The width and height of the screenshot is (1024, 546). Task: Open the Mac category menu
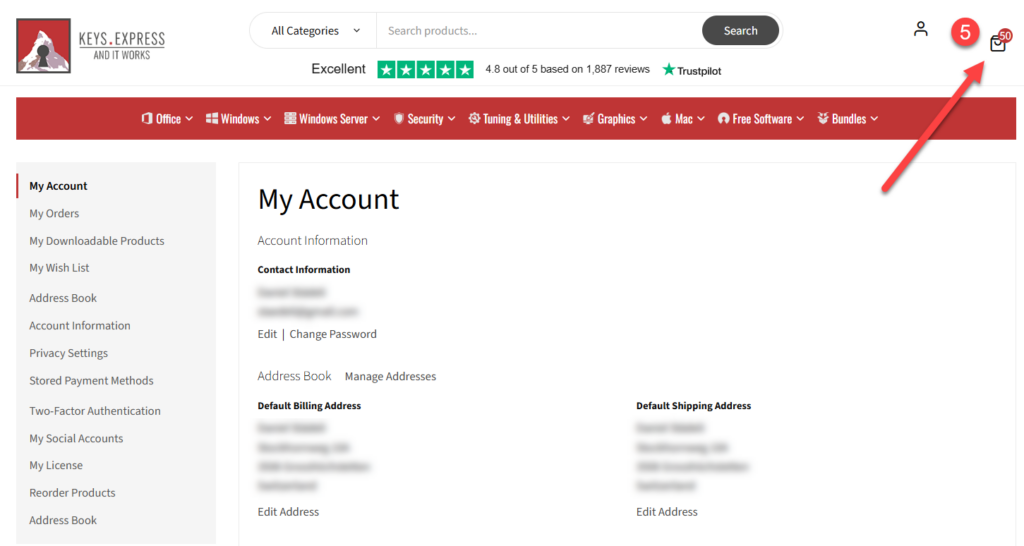click(683, 119)
